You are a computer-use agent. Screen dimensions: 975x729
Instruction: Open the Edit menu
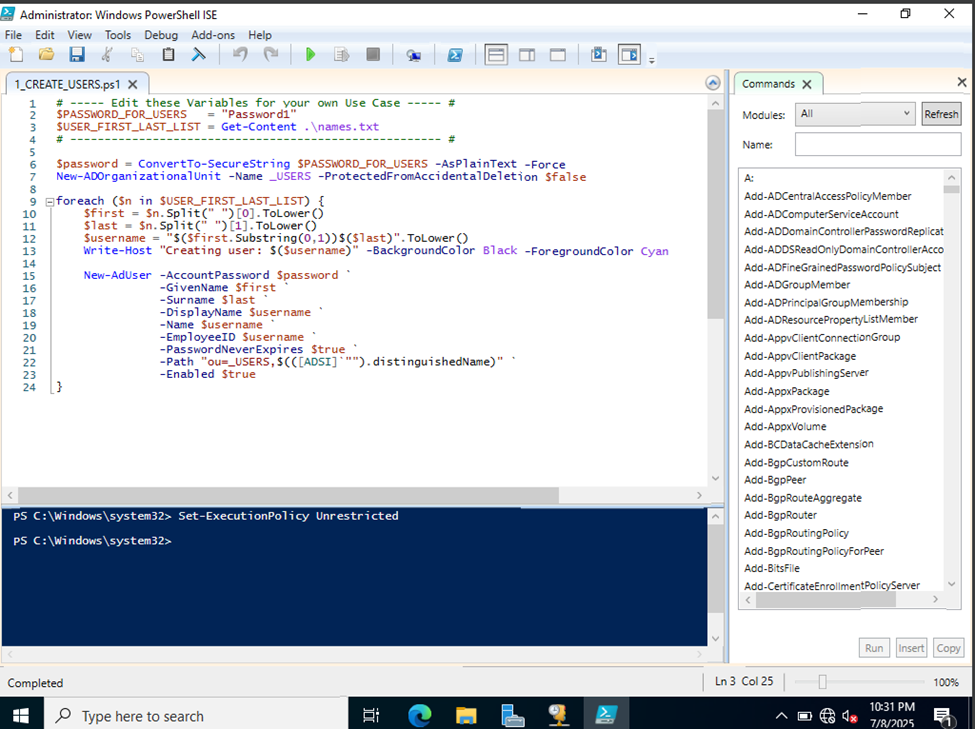(44, 35)
